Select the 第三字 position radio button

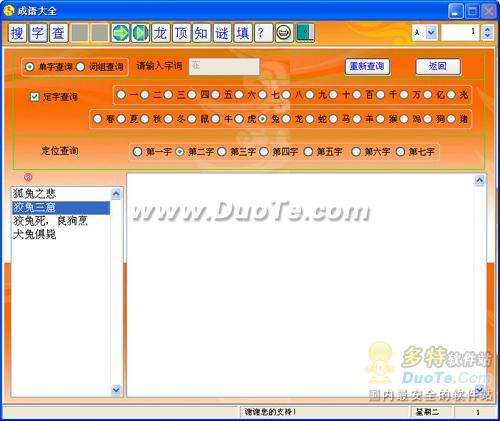tap(222, 152)
